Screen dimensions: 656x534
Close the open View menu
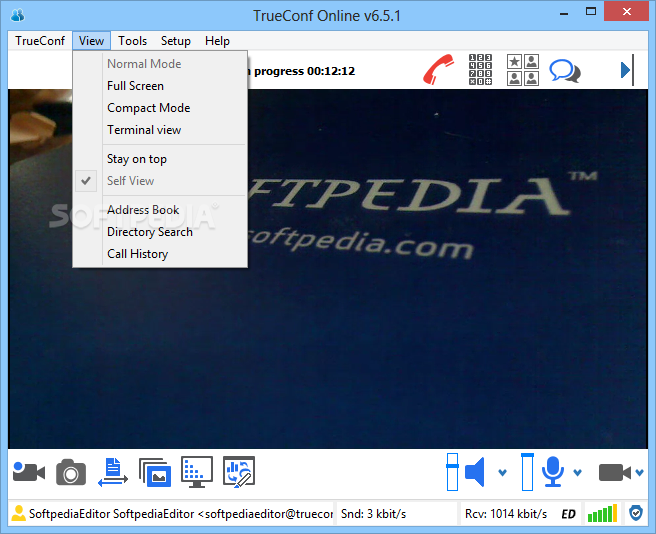click(x=91, y=41)
